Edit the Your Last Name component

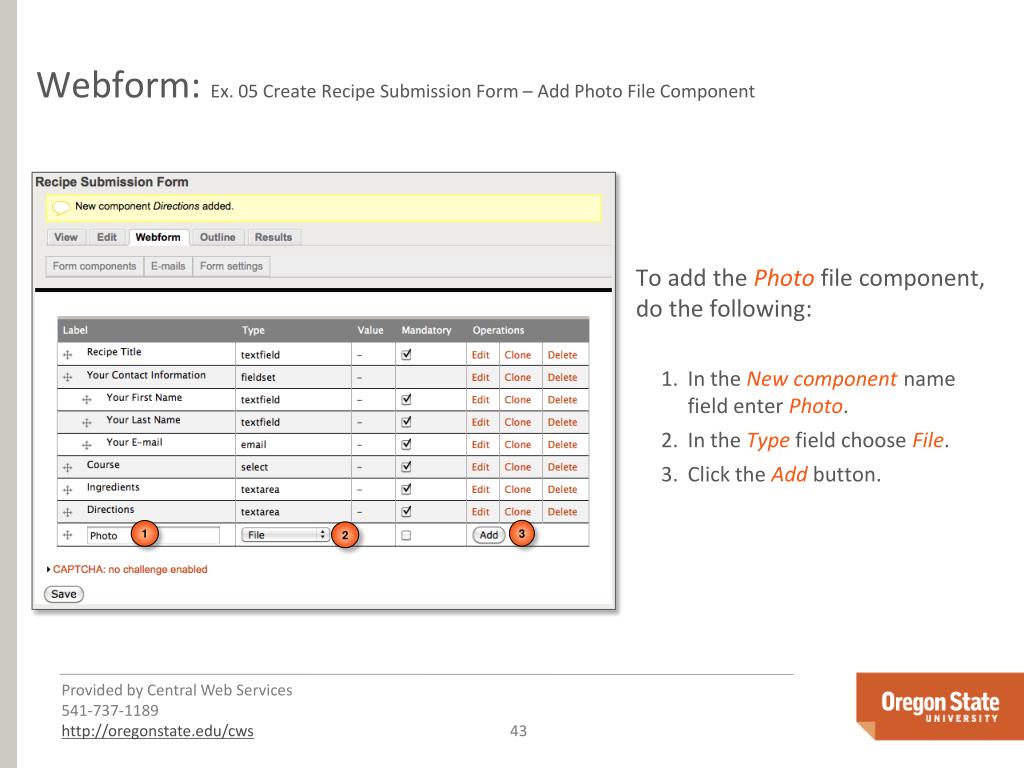click(481, 422)
